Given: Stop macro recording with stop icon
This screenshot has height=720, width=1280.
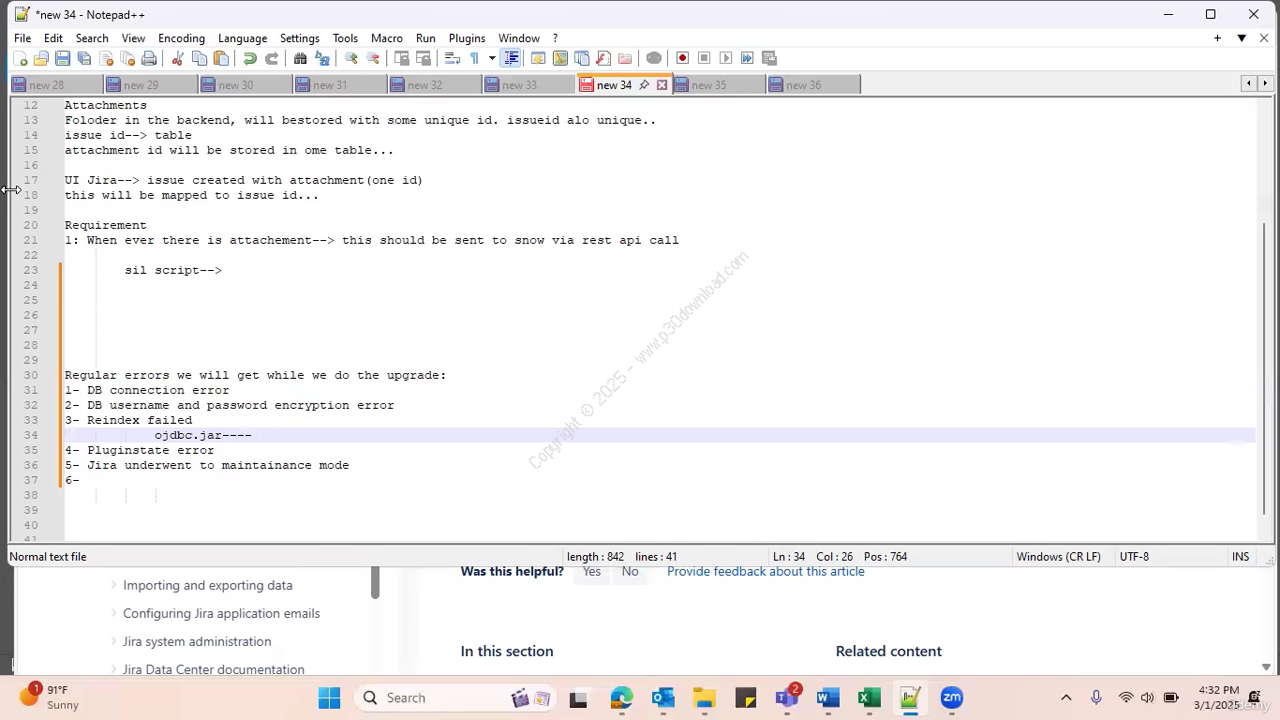Looking at the screenshot, I should coord(704,58).
